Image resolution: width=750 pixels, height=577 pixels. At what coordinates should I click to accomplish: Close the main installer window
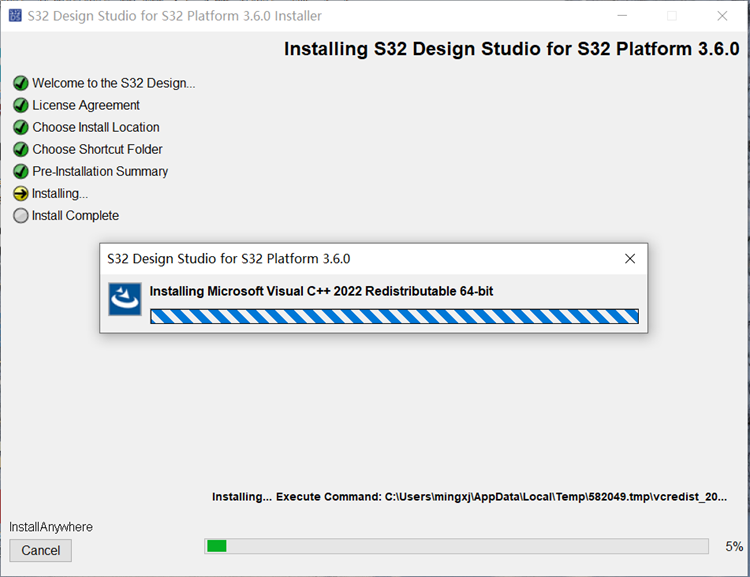pyautogui.click(x=722, y=16)
